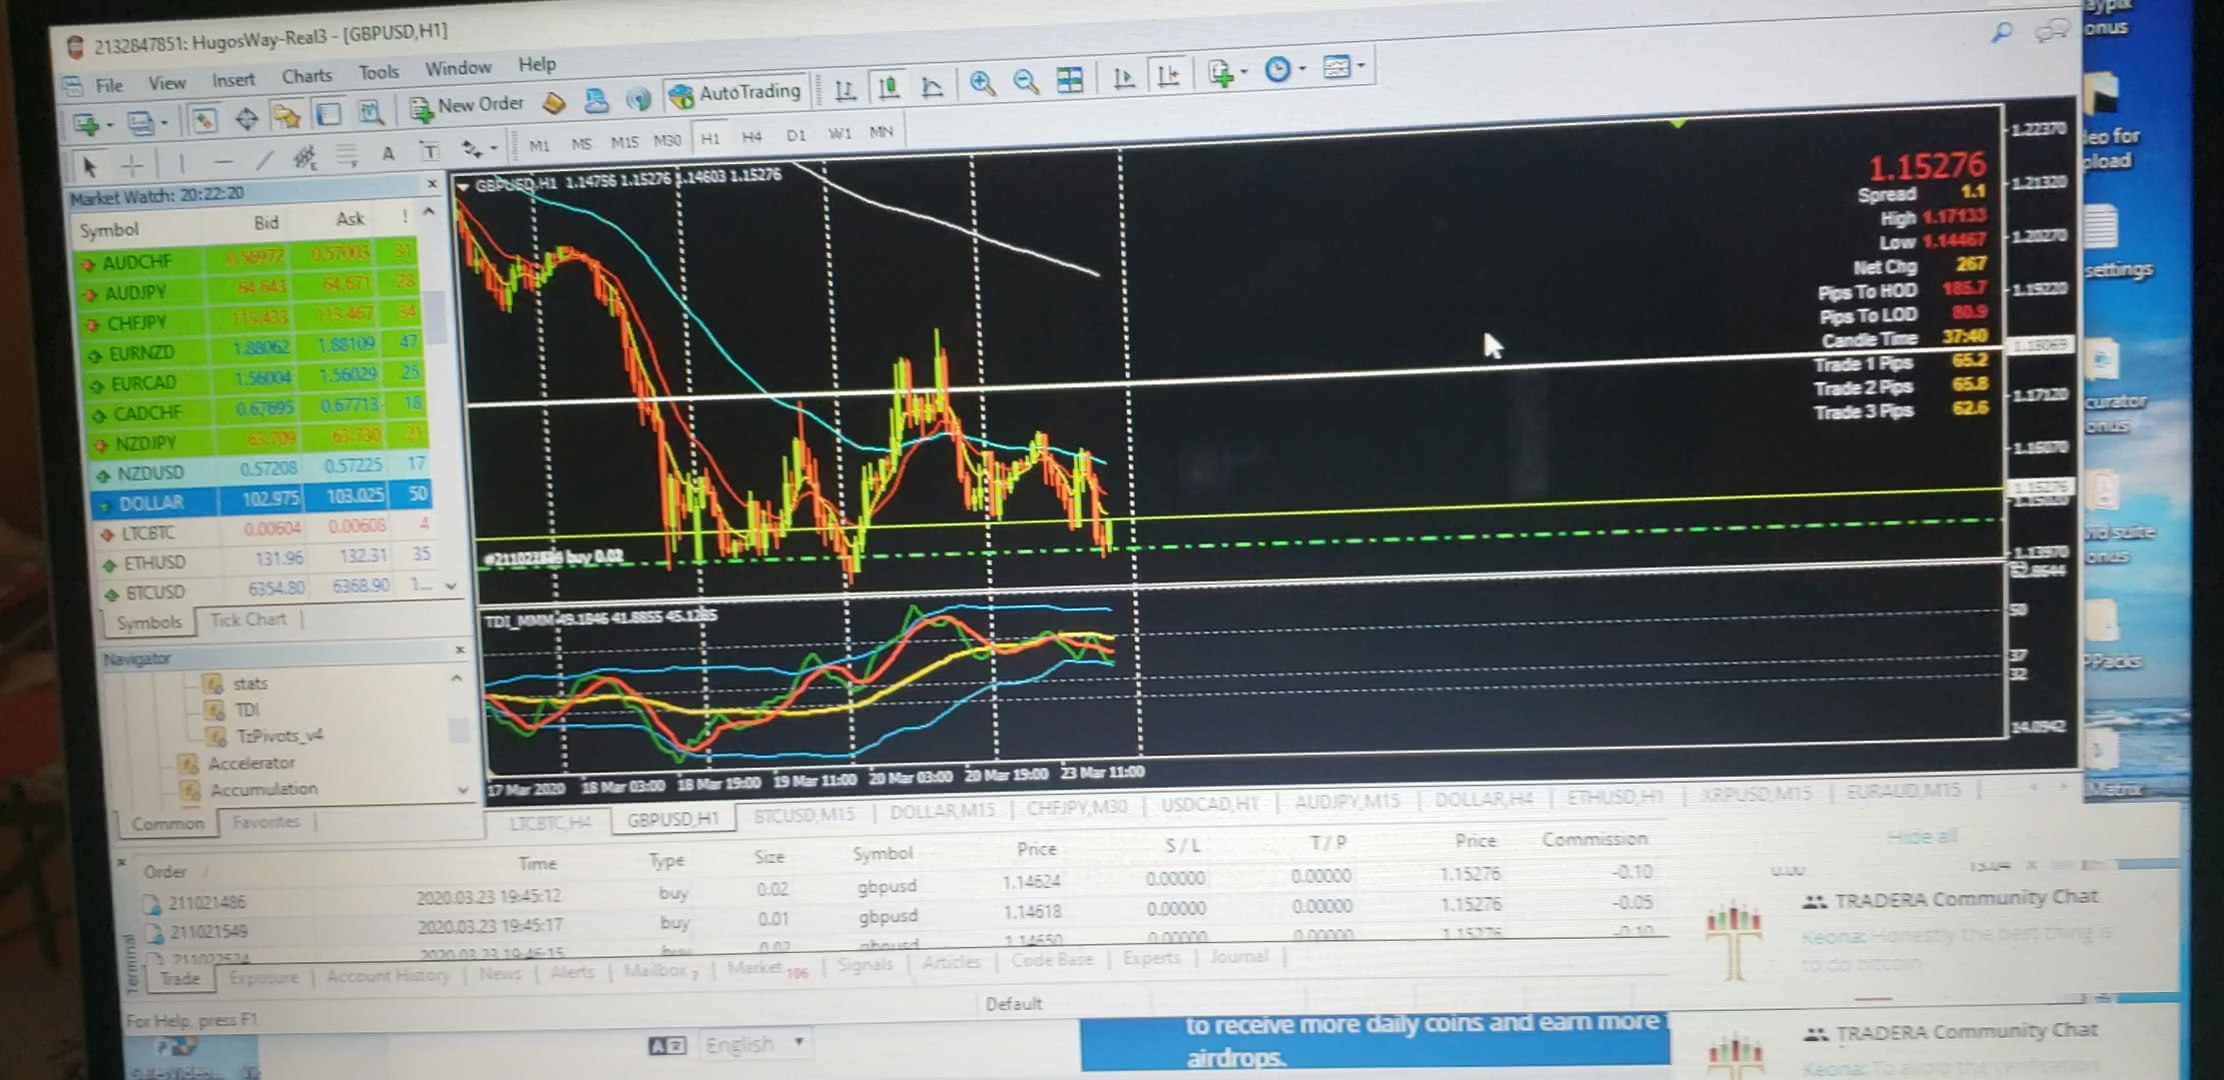Open the New Chart dropdown arrow

[x=109, y=125]
